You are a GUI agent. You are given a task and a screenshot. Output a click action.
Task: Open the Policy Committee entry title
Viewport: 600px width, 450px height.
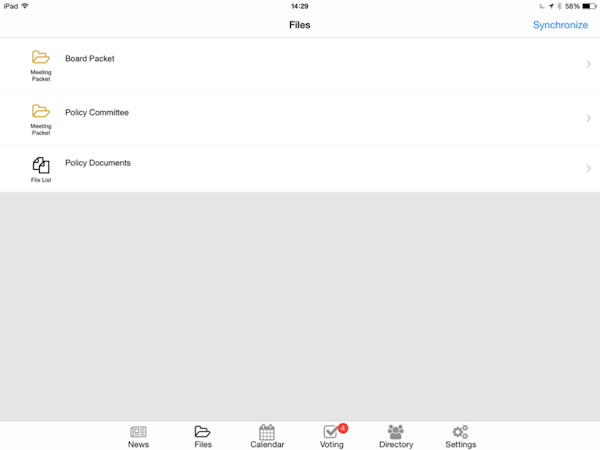tap(97, 112)
